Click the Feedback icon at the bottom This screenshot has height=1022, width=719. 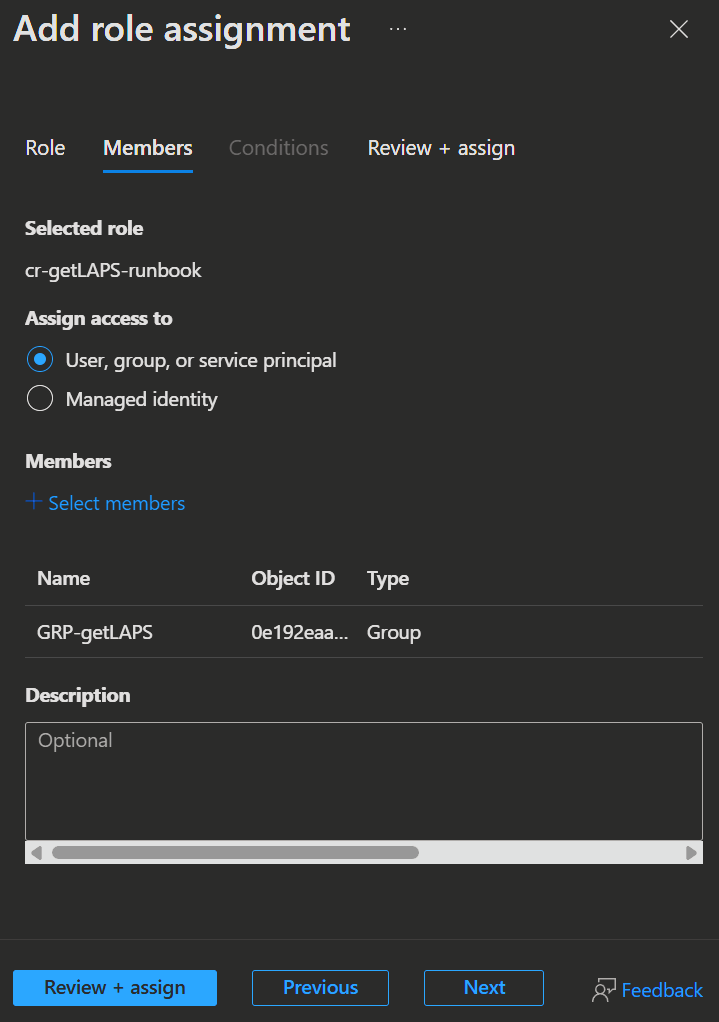point(603,990)
